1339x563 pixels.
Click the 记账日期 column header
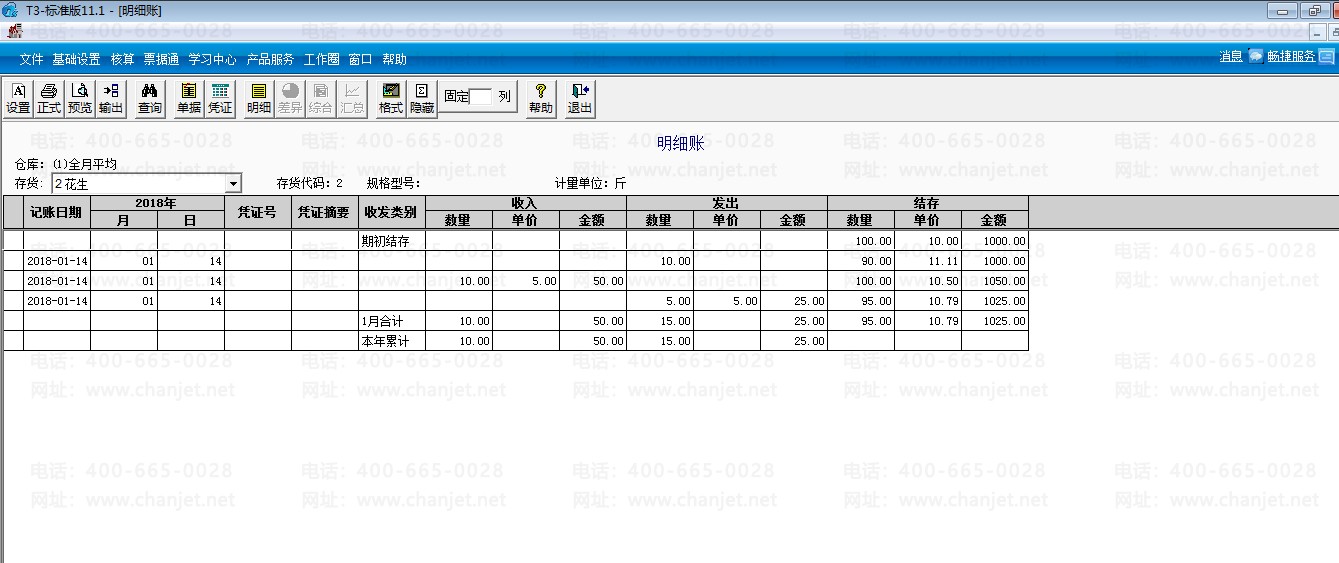[57, 212]
